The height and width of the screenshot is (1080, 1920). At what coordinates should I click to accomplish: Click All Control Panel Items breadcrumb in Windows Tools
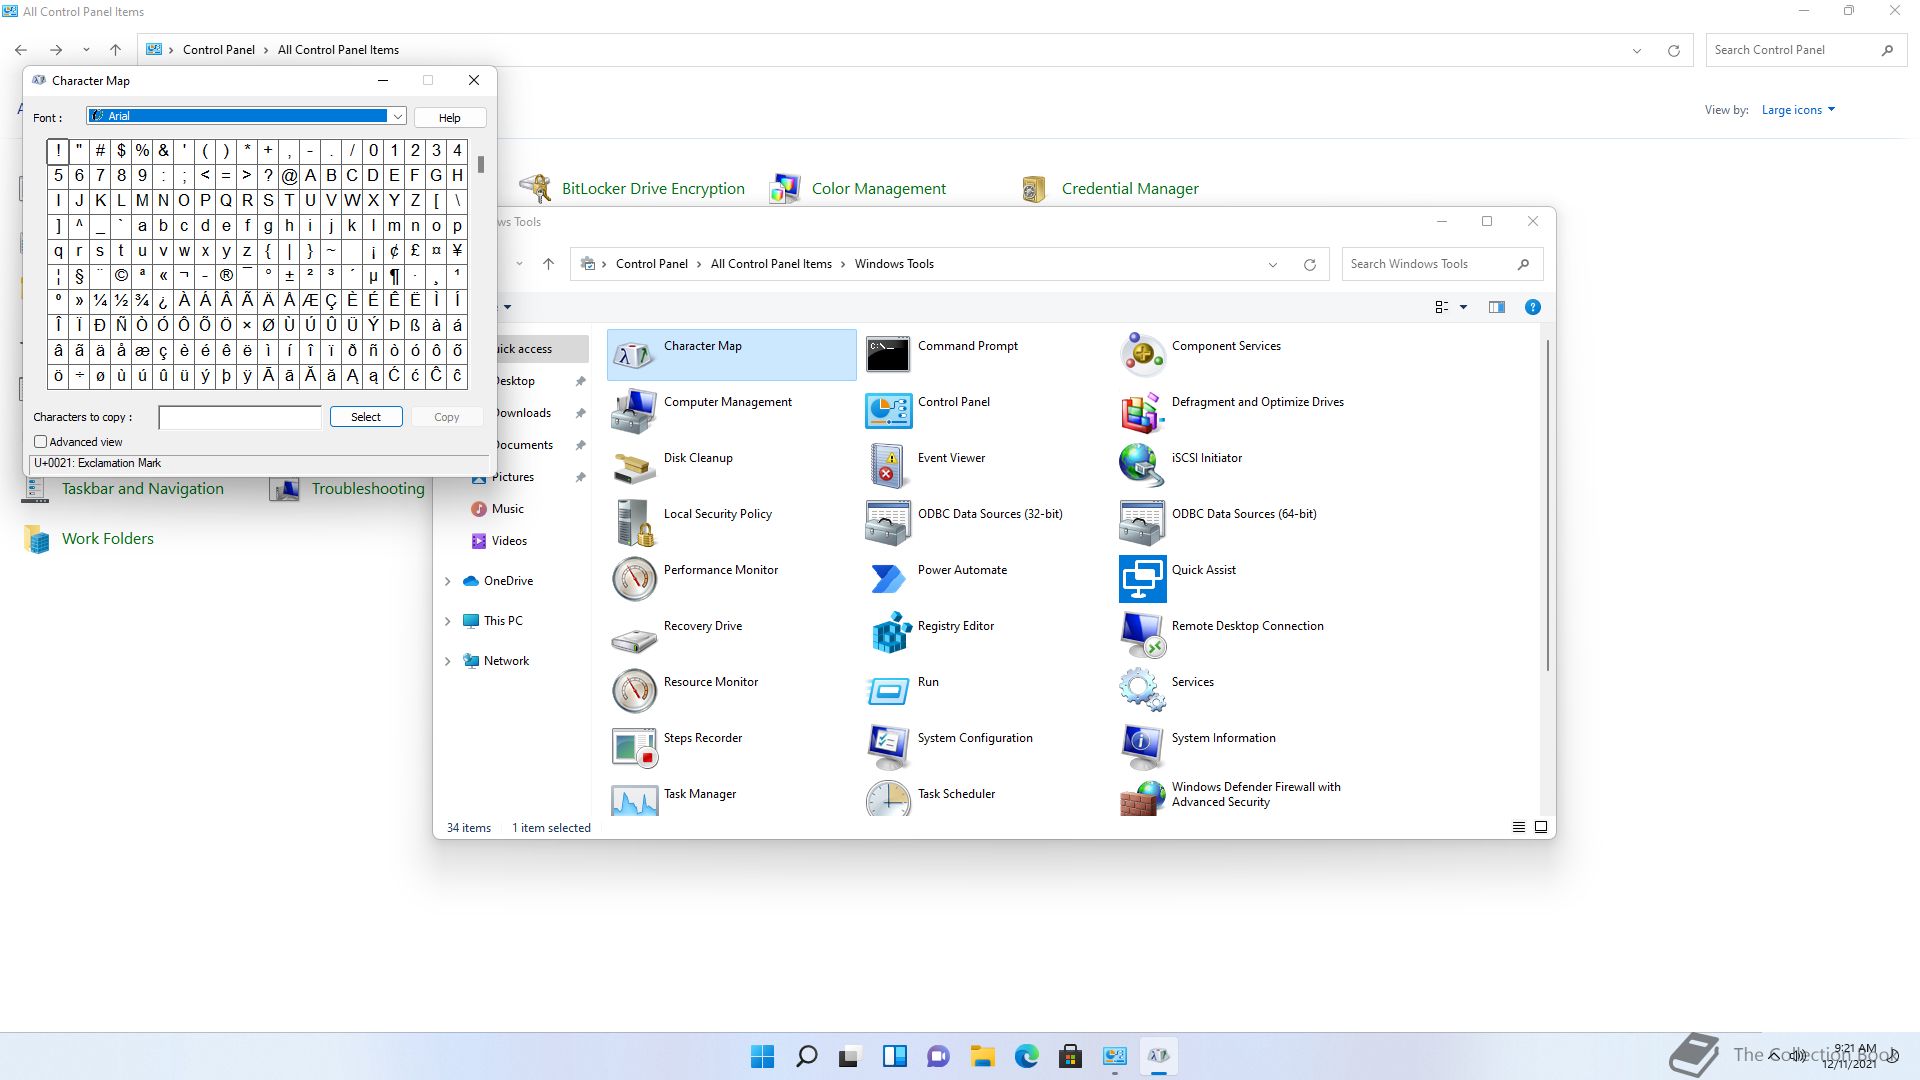coord(771,264)
